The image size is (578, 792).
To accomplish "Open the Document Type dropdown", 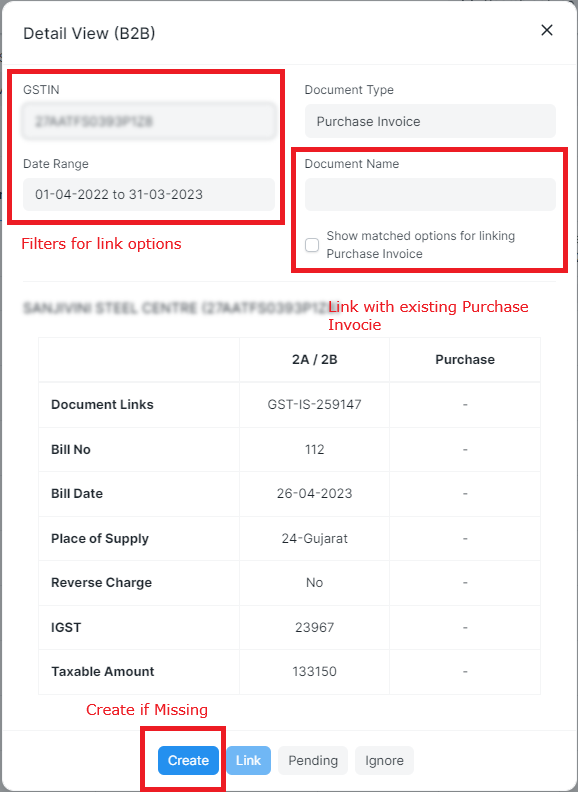I will tap(430, 121).
